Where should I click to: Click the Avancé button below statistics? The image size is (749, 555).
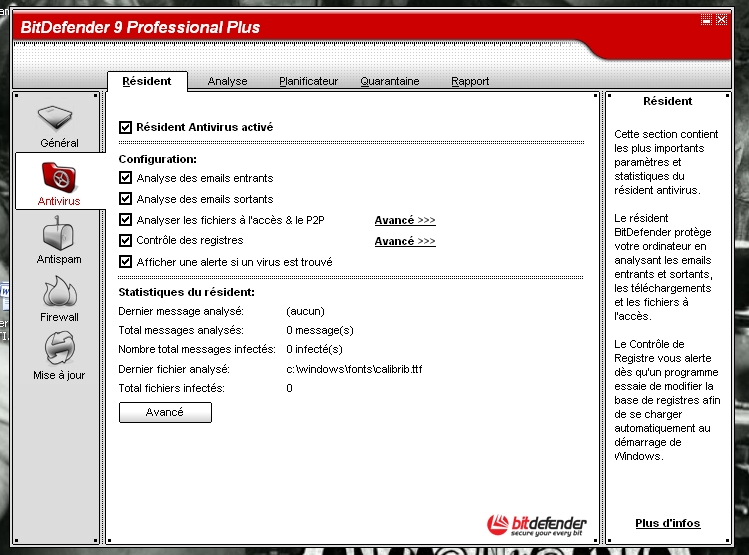(165, 412)
